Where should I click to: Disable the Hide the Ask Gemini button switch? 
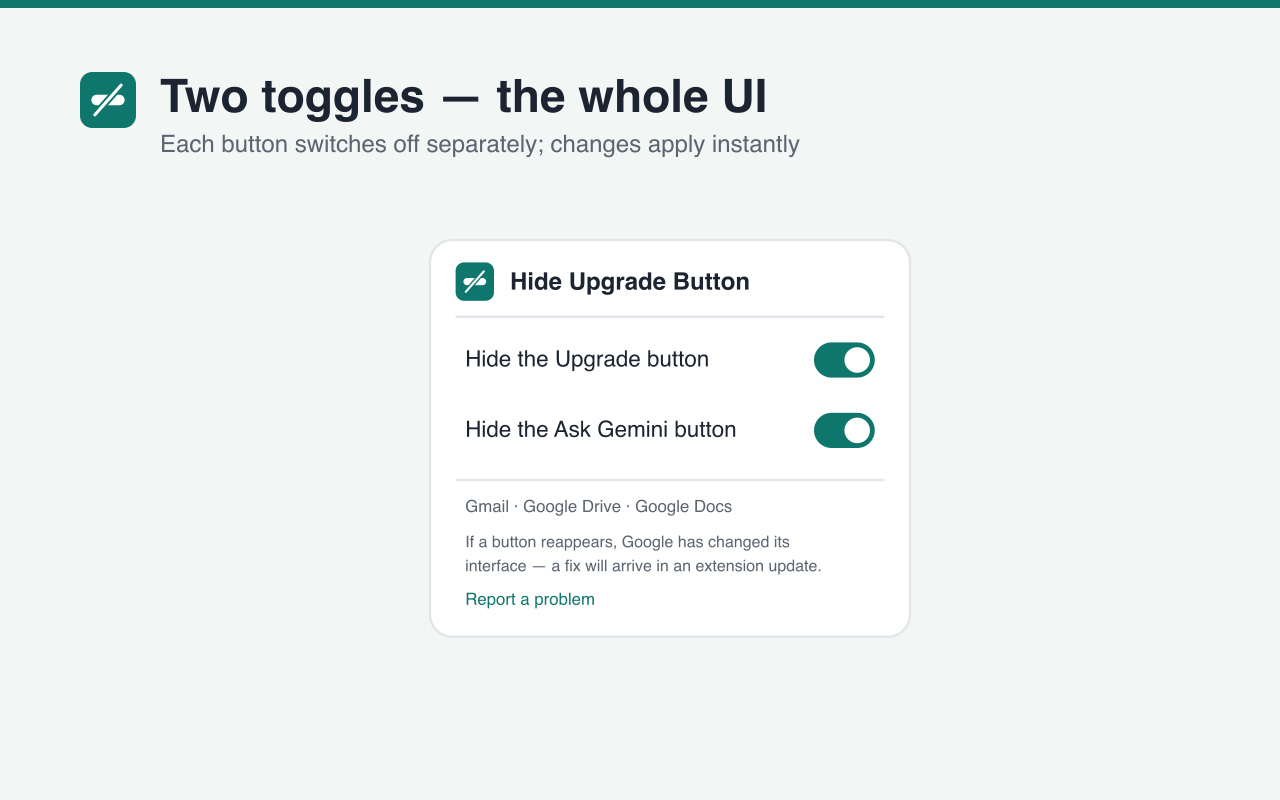point(844,430)
